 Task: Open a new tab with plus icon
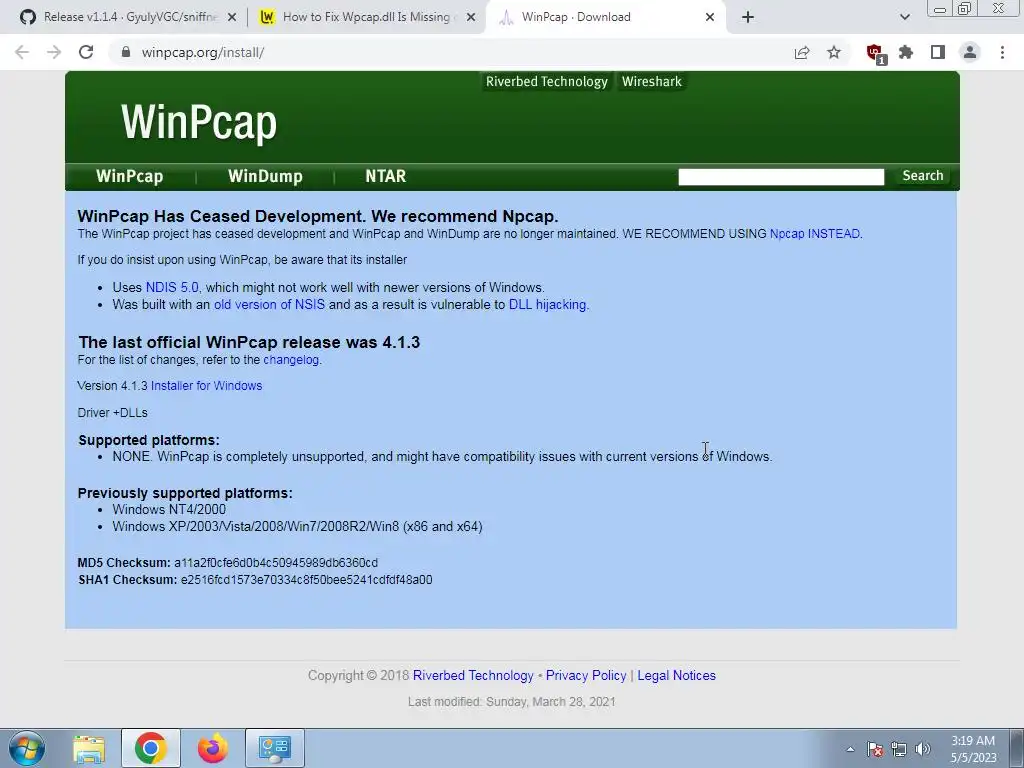point(748,17)
